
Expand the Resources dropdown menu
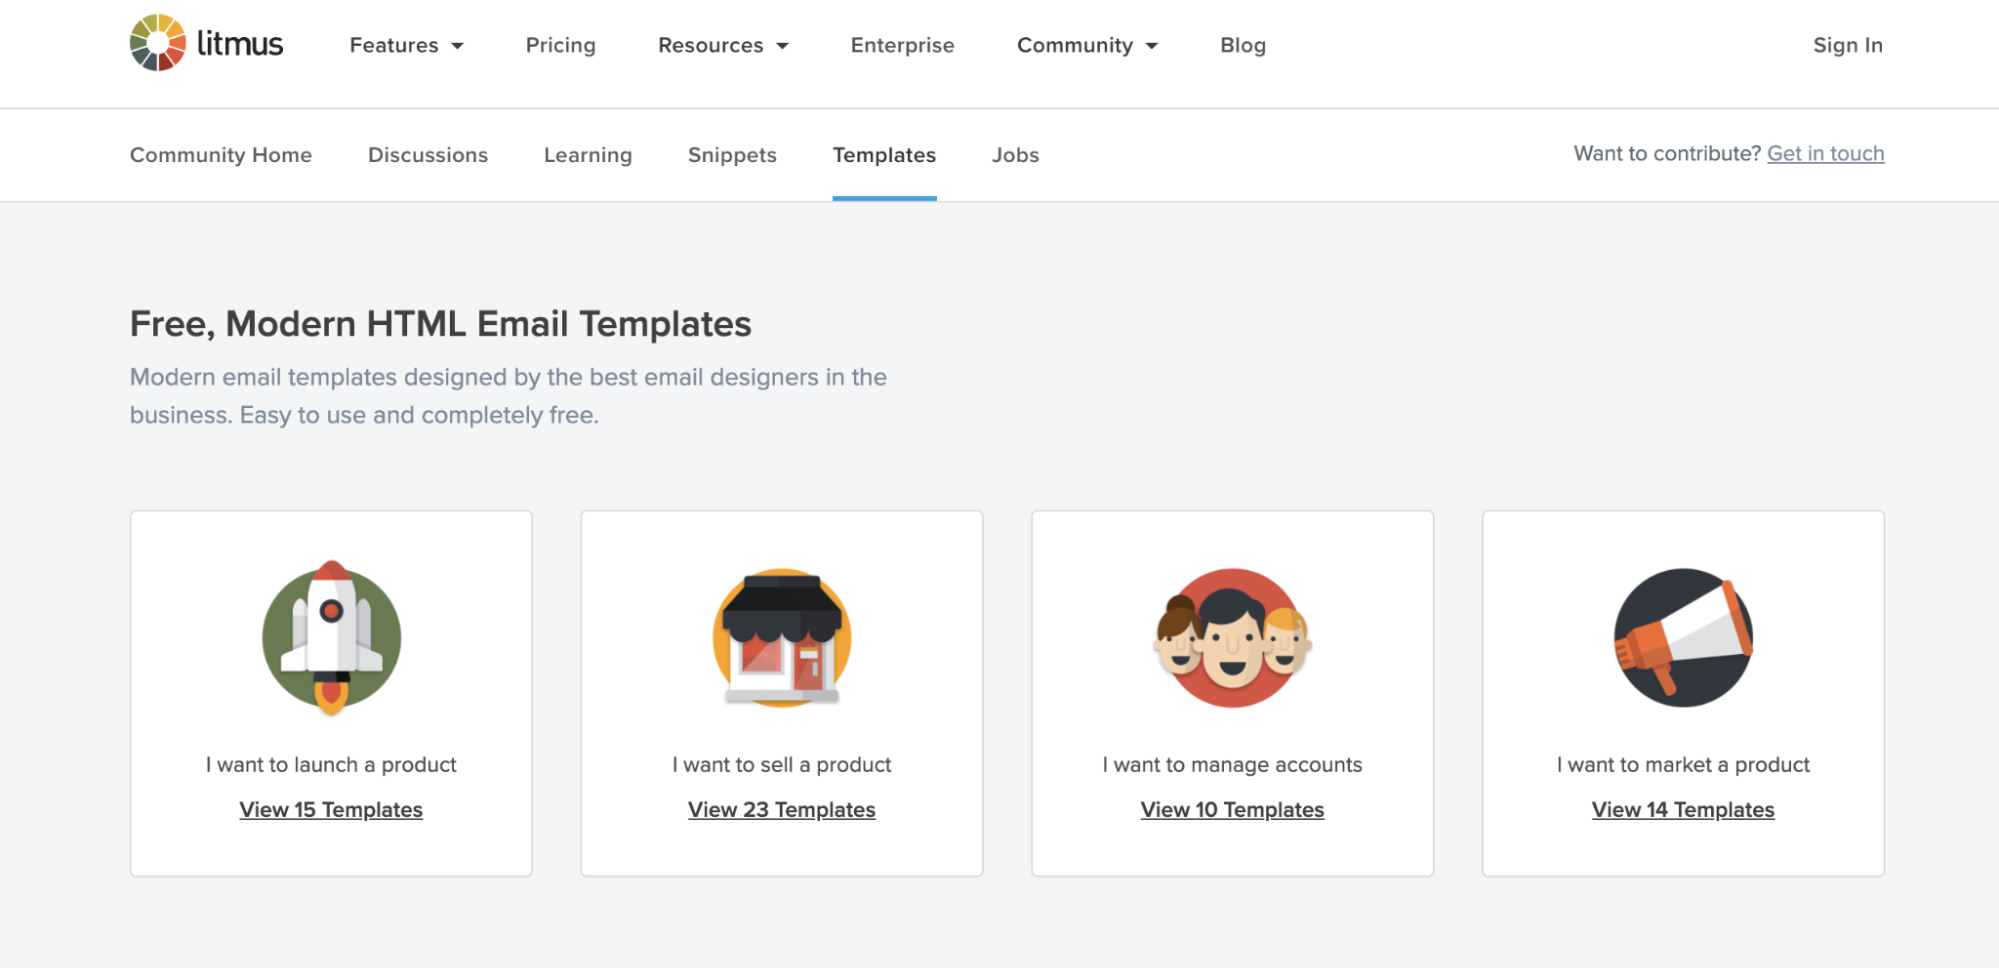pos(723,45)
